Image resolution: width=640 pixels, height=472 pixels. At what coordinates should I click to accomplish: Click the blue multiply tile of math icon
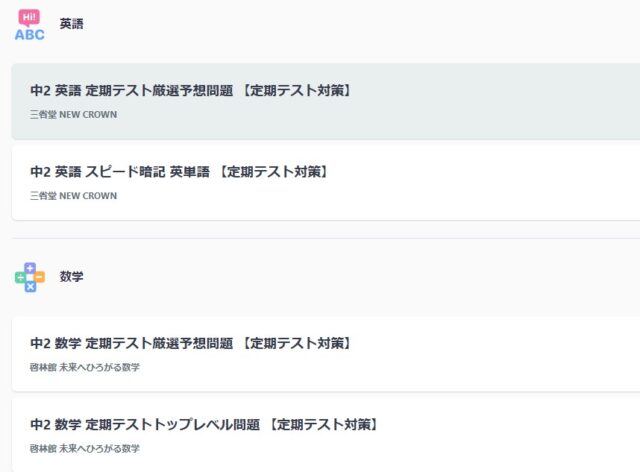tap(30, 286)
